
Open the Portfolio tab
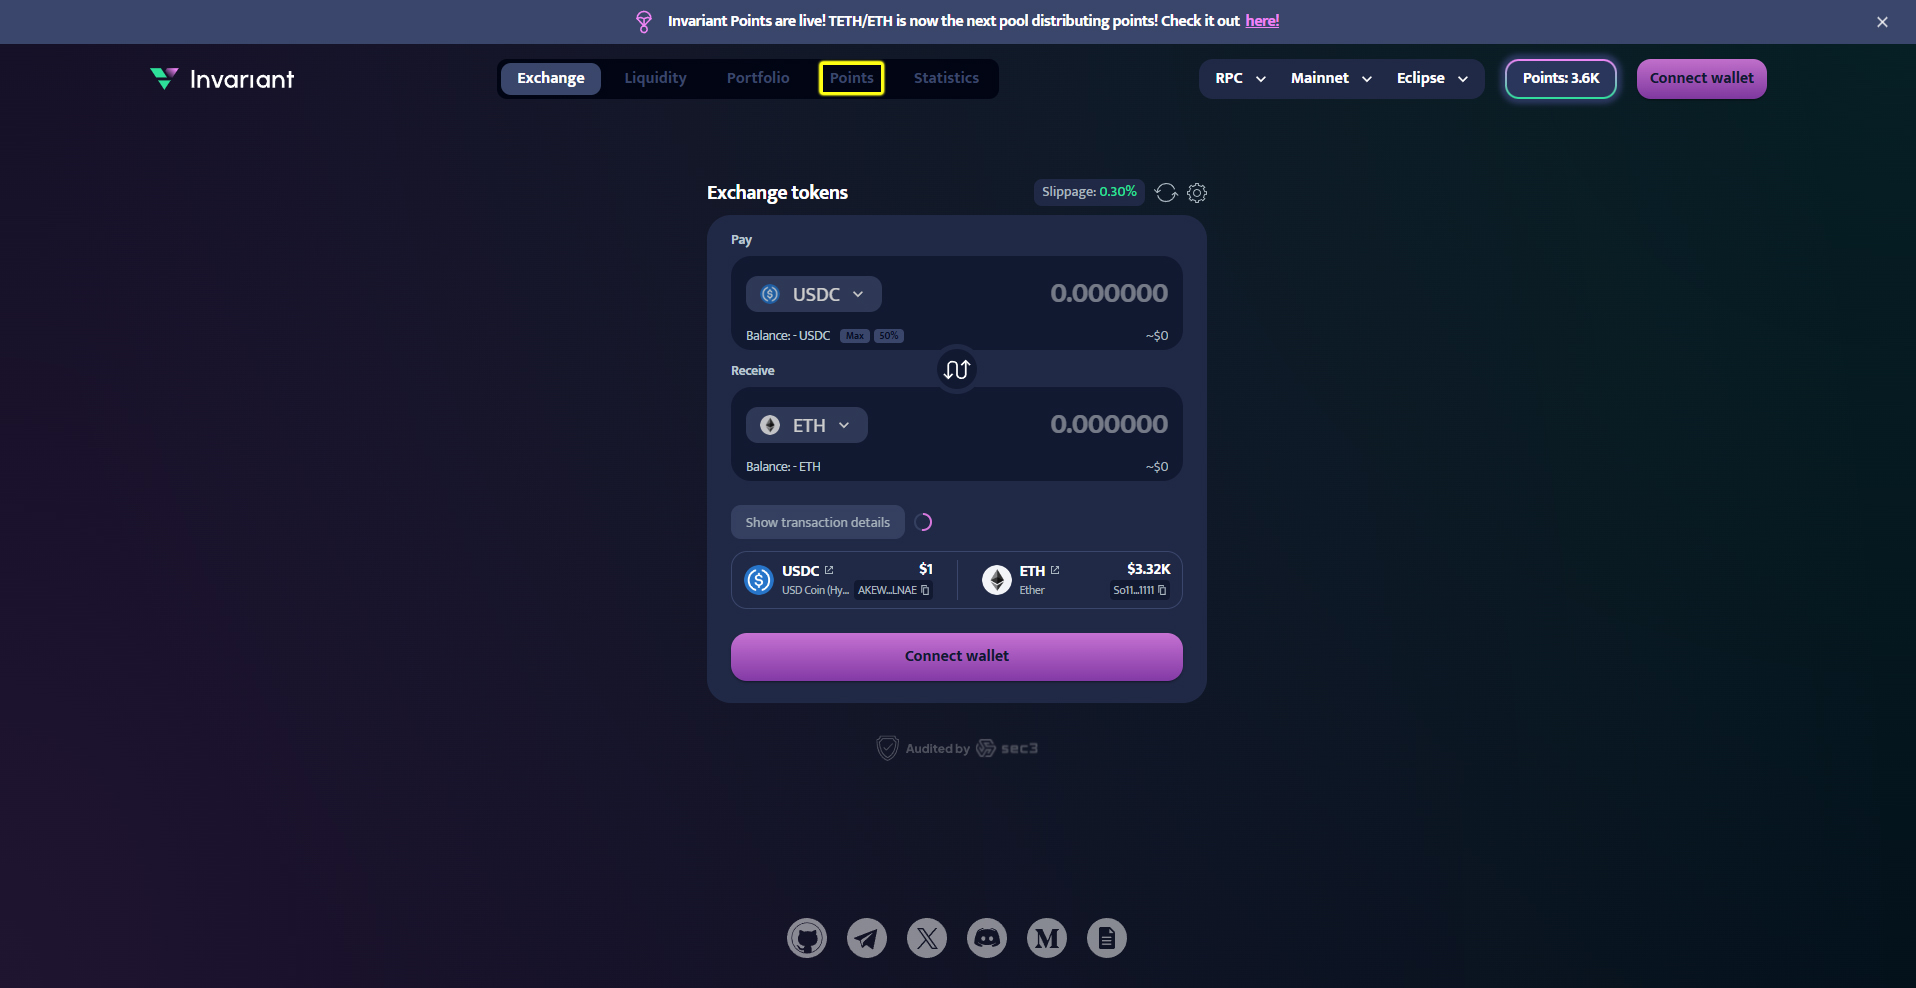click(x=758, y=78)
